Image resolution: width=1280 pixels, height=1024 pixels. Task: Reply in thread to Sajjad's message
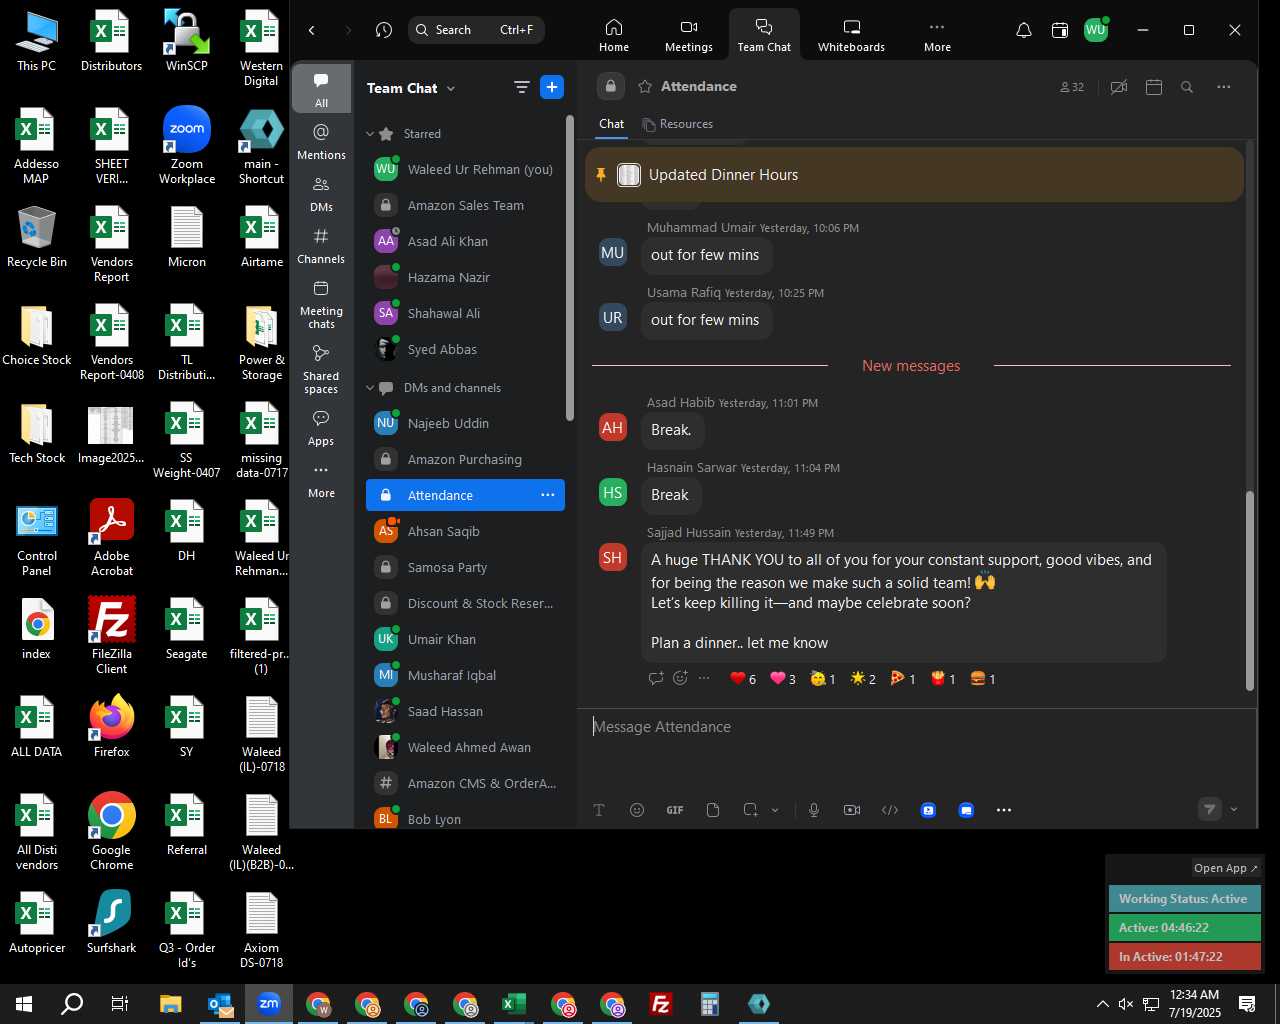click(656, 678)
